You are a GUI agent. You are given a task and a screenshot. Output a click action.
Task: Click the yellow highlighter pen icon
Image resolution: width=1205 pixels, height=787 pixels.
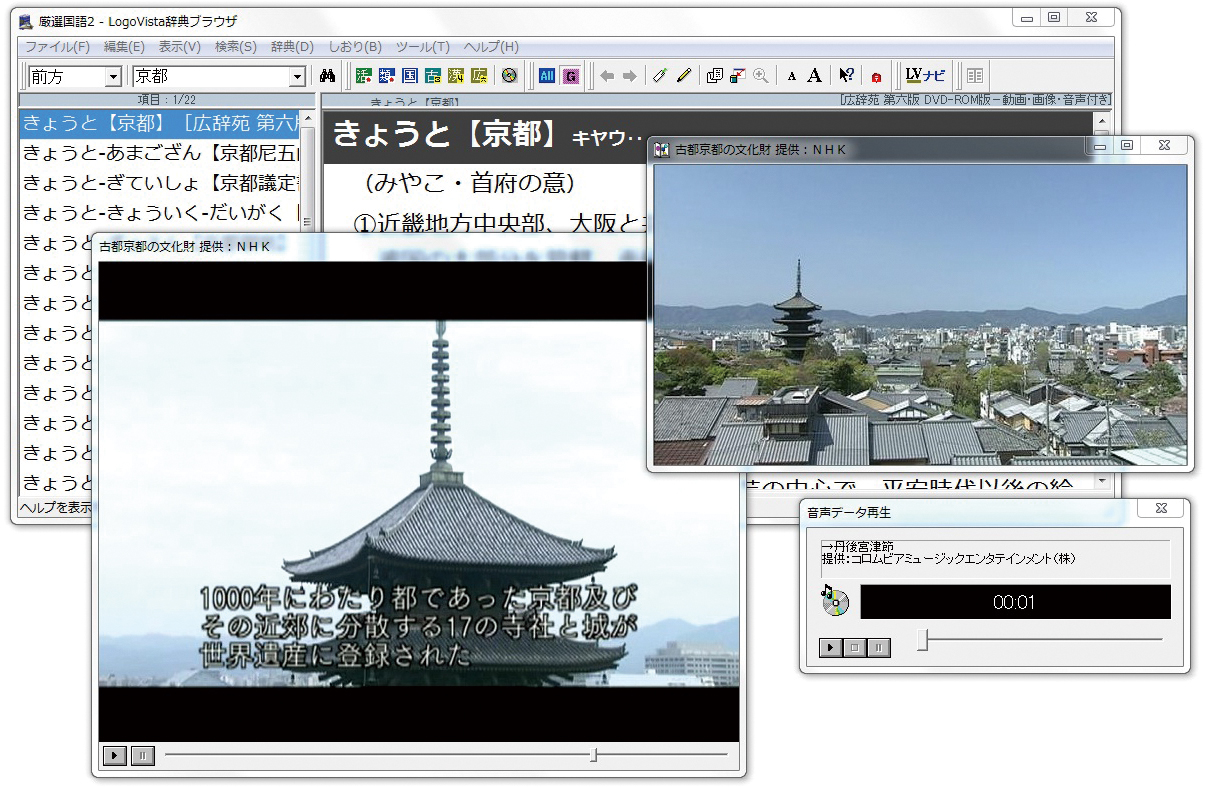684,76
